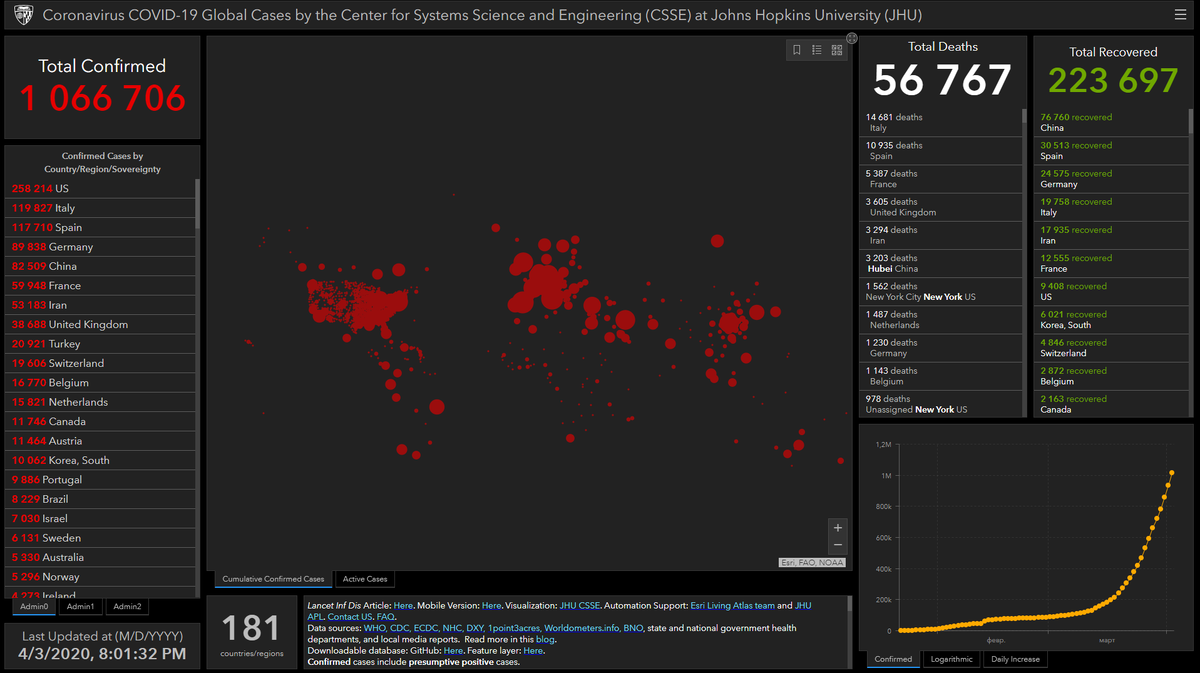Select the 82 509 China row
This screenshot has width=1200, height=673.
[x=100, y=266]
